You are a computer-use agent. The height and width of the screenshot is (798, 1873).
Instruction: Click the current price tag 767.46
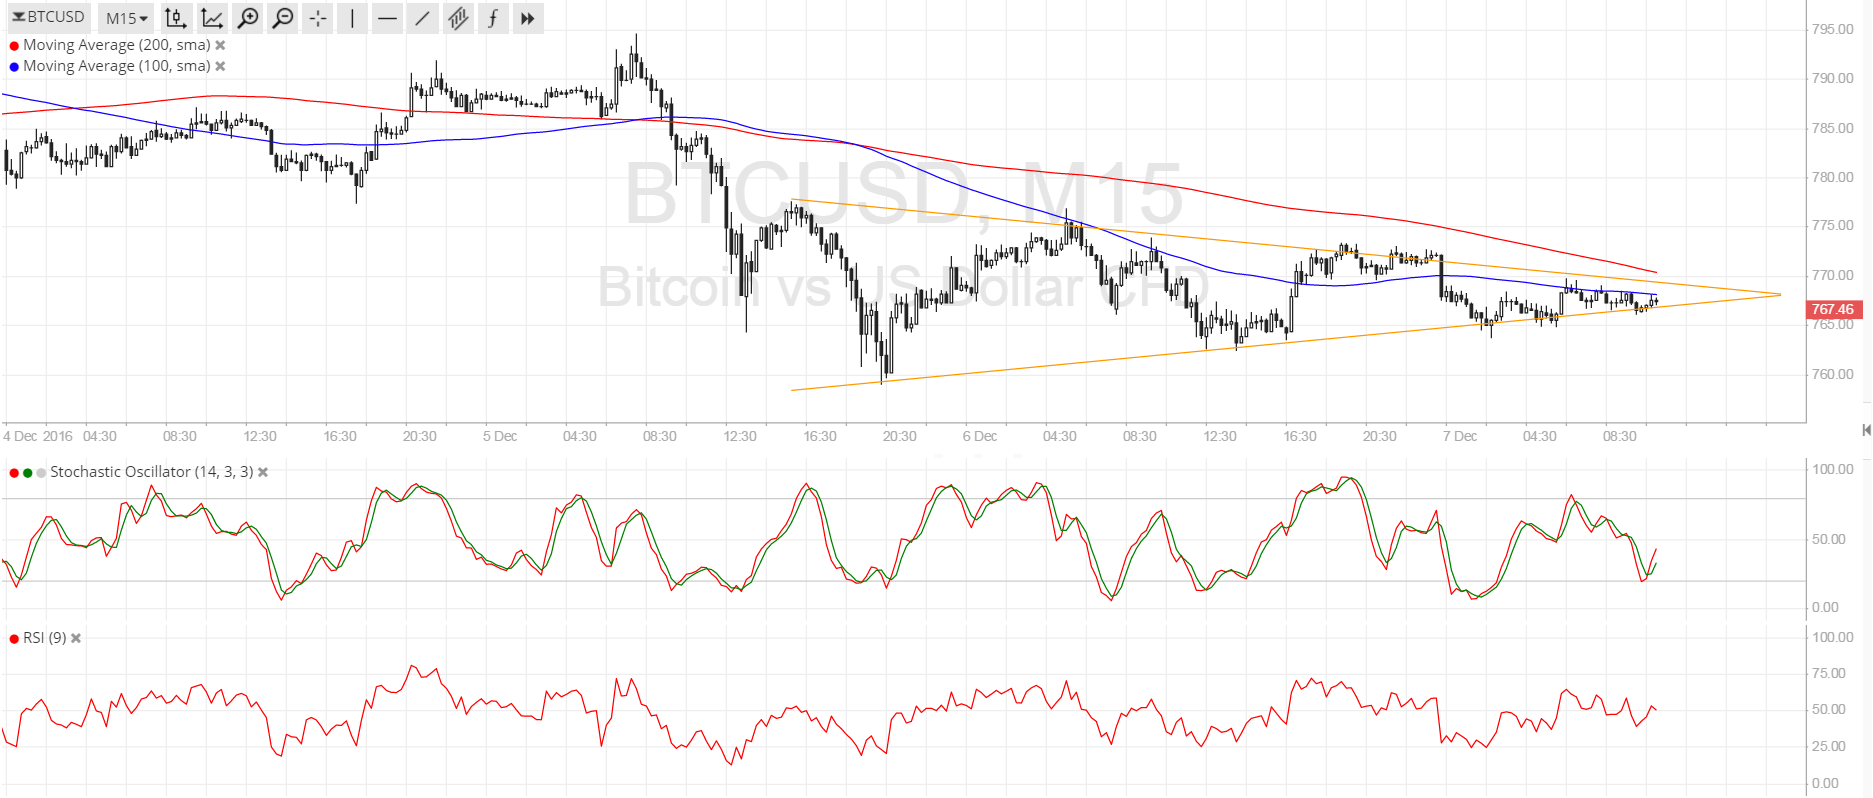(1833, 309)
